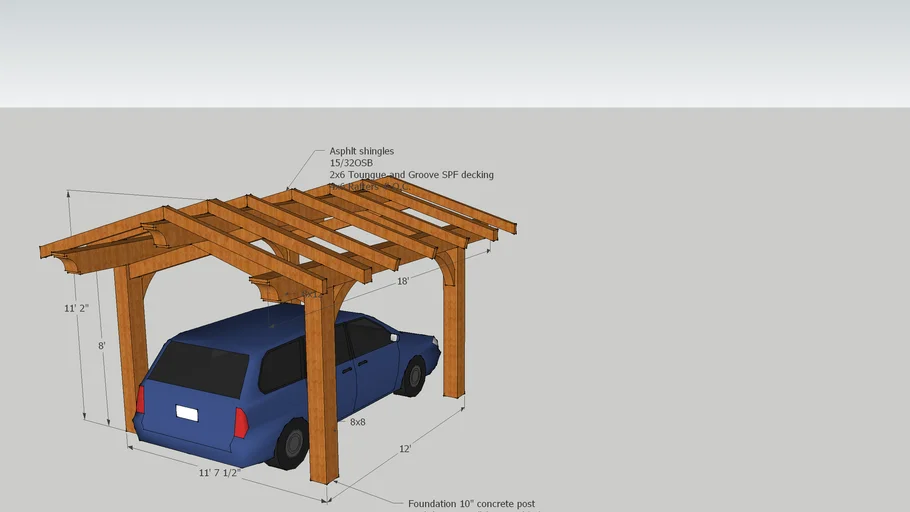
Task: Select the car's rear window
Action: coord(200,367)
